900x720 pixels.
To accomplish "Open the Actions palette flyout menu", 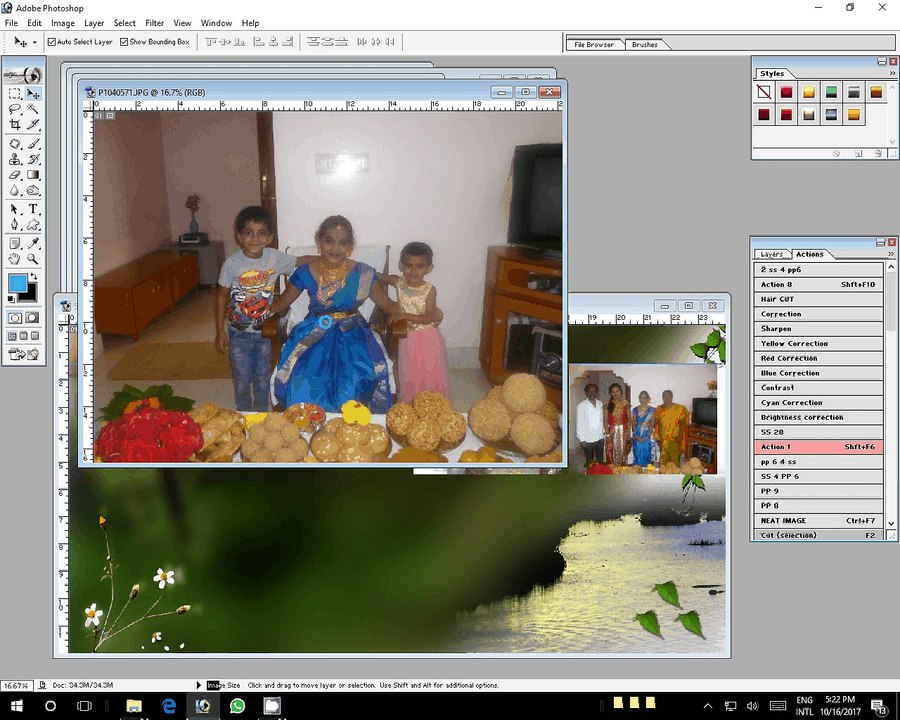I will (891, 254).
